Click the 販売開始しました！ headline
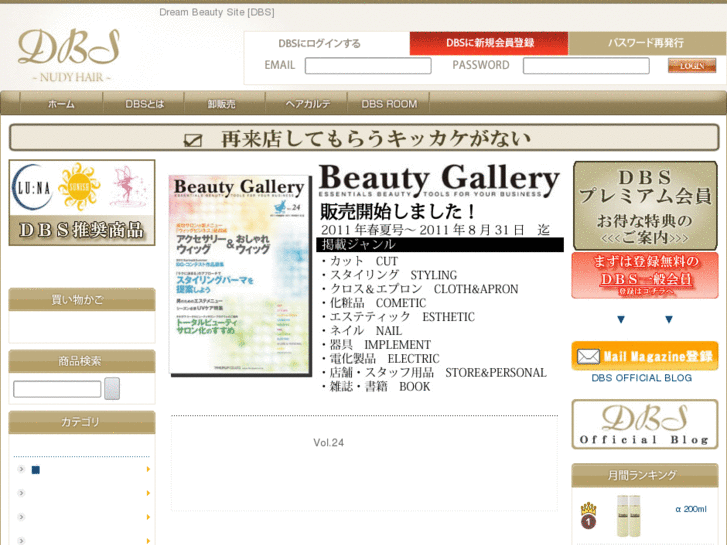This screenshot has width=727, height=545. point(398,212)
